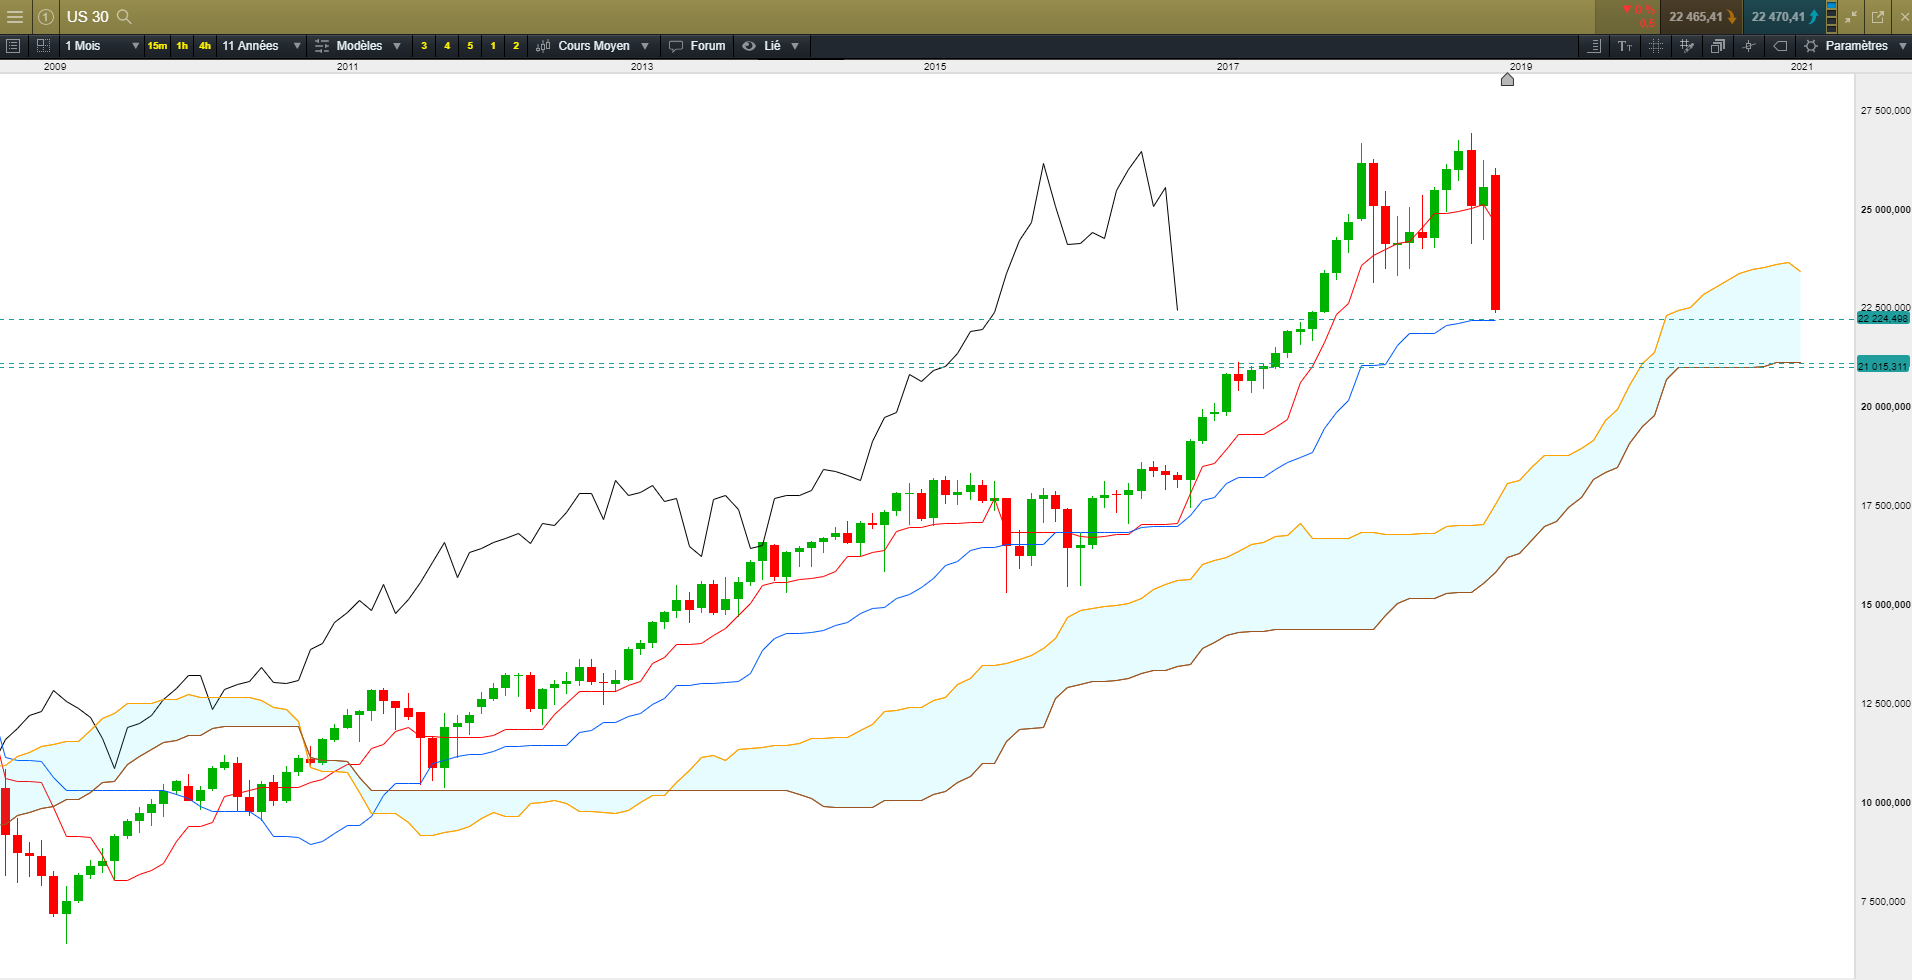Expand the 1 Mois timeframe dropdown
The width and height of the screenshot is (1912, 980).
coord(136,46)
